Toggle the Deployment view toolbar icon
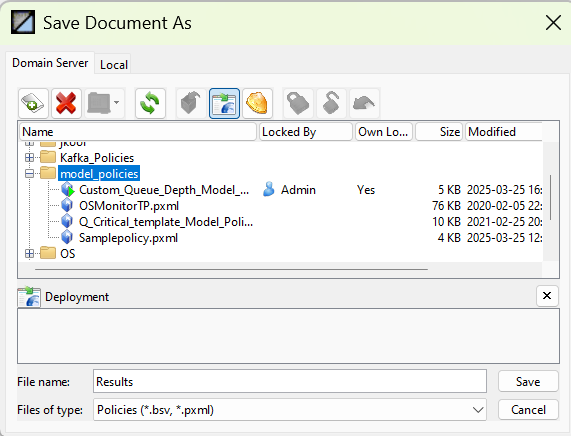Screen dimensions: 571x436 224,103
